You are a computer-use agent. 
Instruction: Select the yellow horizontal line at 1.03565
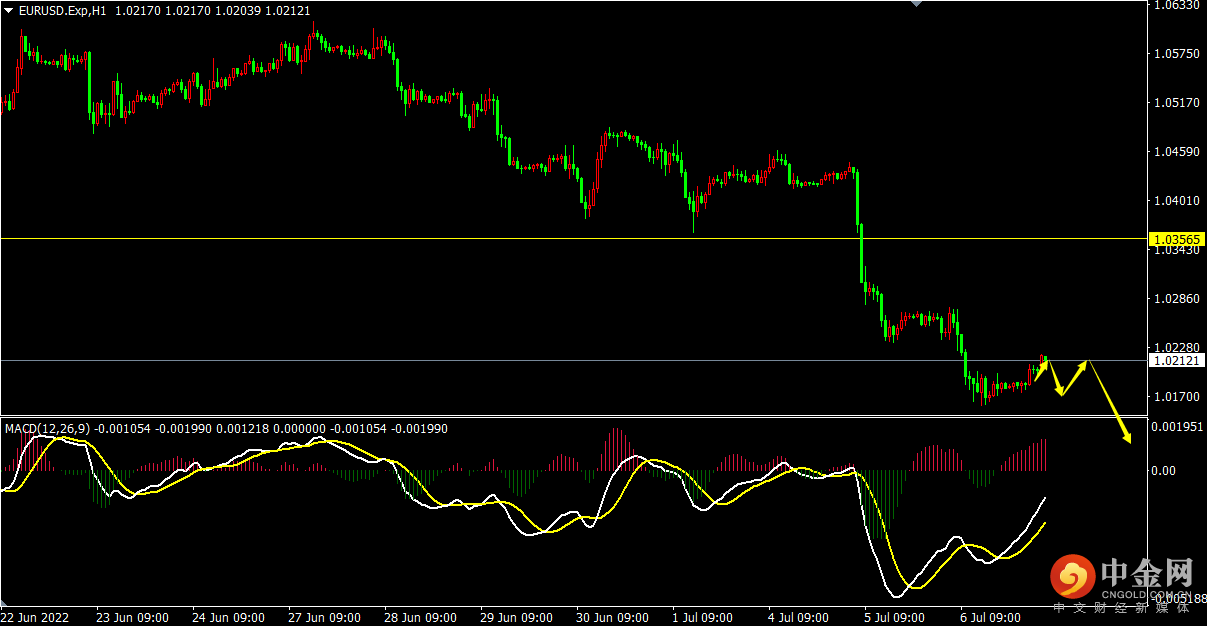coord(572,239)
